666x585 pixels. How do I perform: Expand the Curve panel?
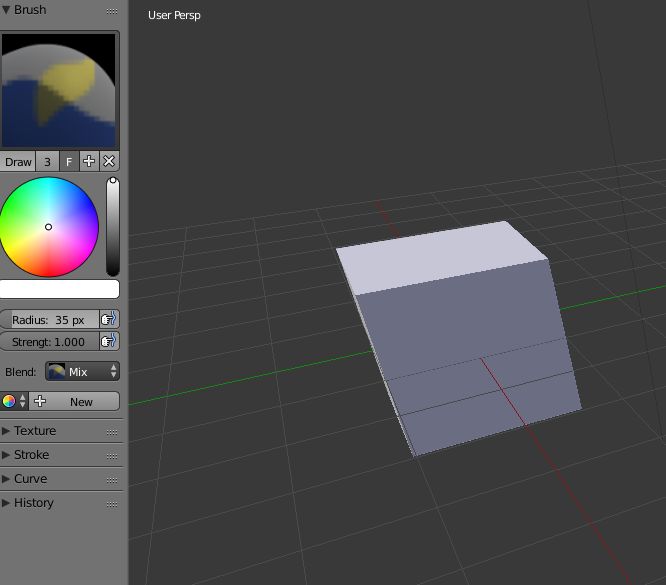pyautogui.click(x=30, y=479)
